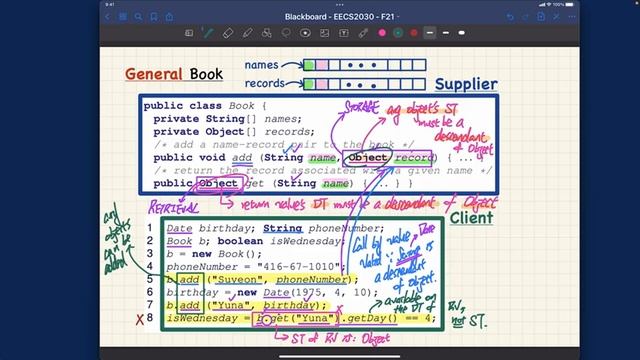Click 'private String[] names;' code line
This screenshot has height=360, width=640.
(227, 119)
